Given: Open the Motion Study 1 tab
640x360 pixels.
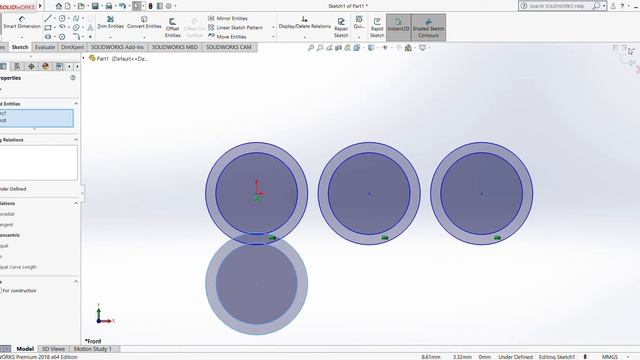Looking at the screenshot, I should 93,349.
